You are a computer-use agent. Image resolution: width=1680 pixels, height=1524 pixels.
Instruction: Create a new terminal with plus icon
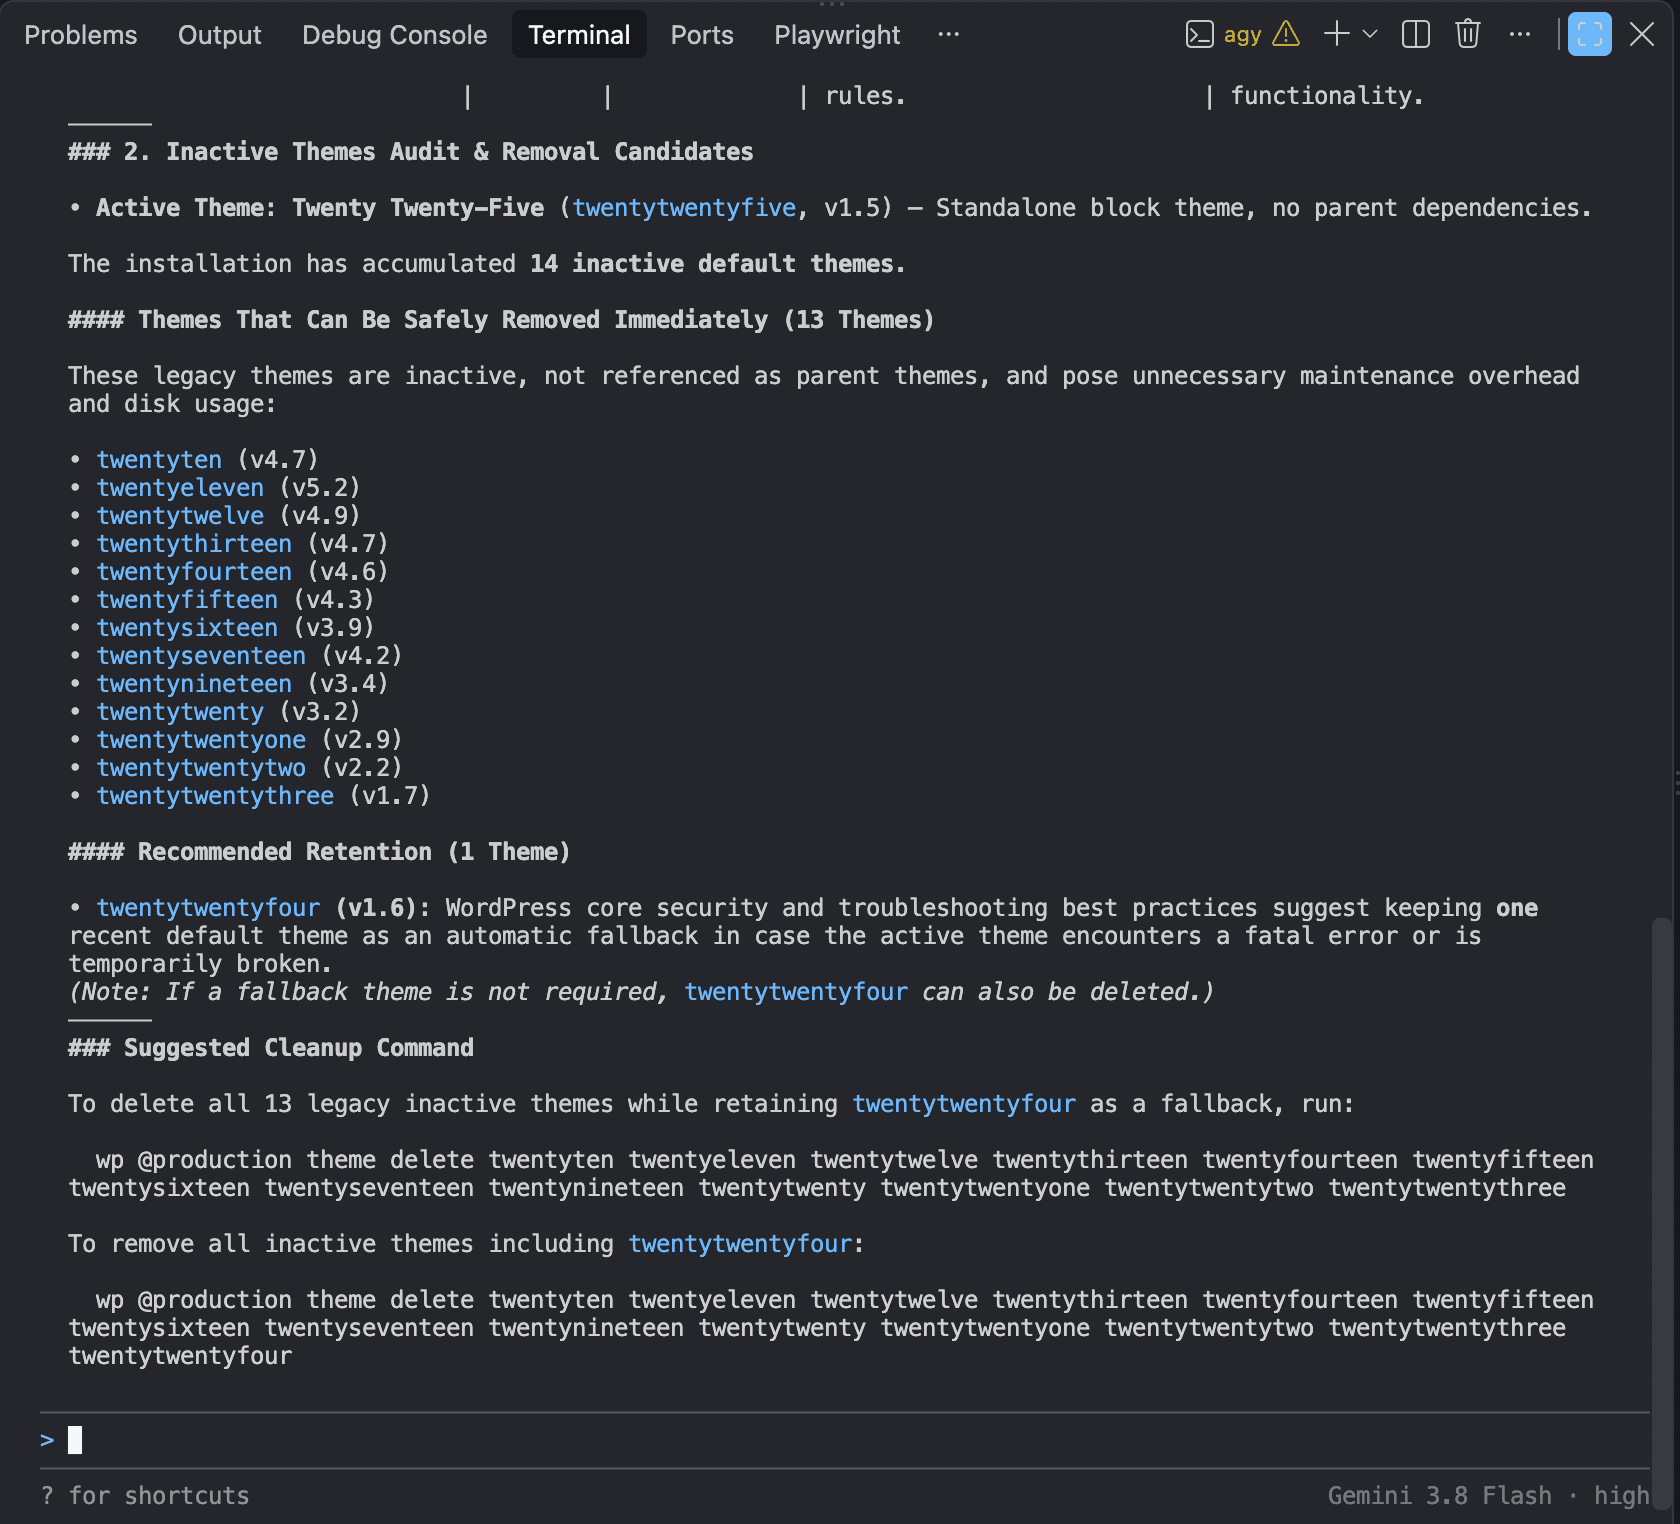pos(1336,34)
